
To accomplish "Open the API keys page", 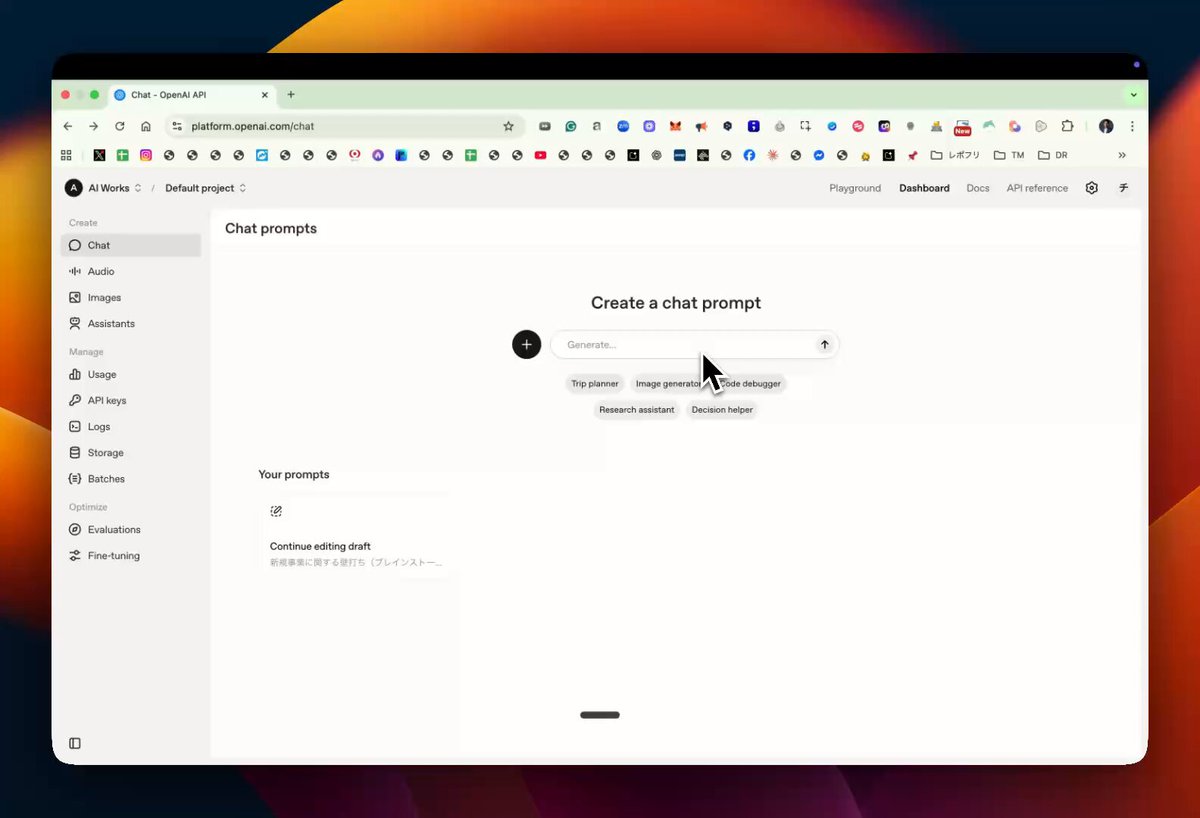I will tap(131, 400).
